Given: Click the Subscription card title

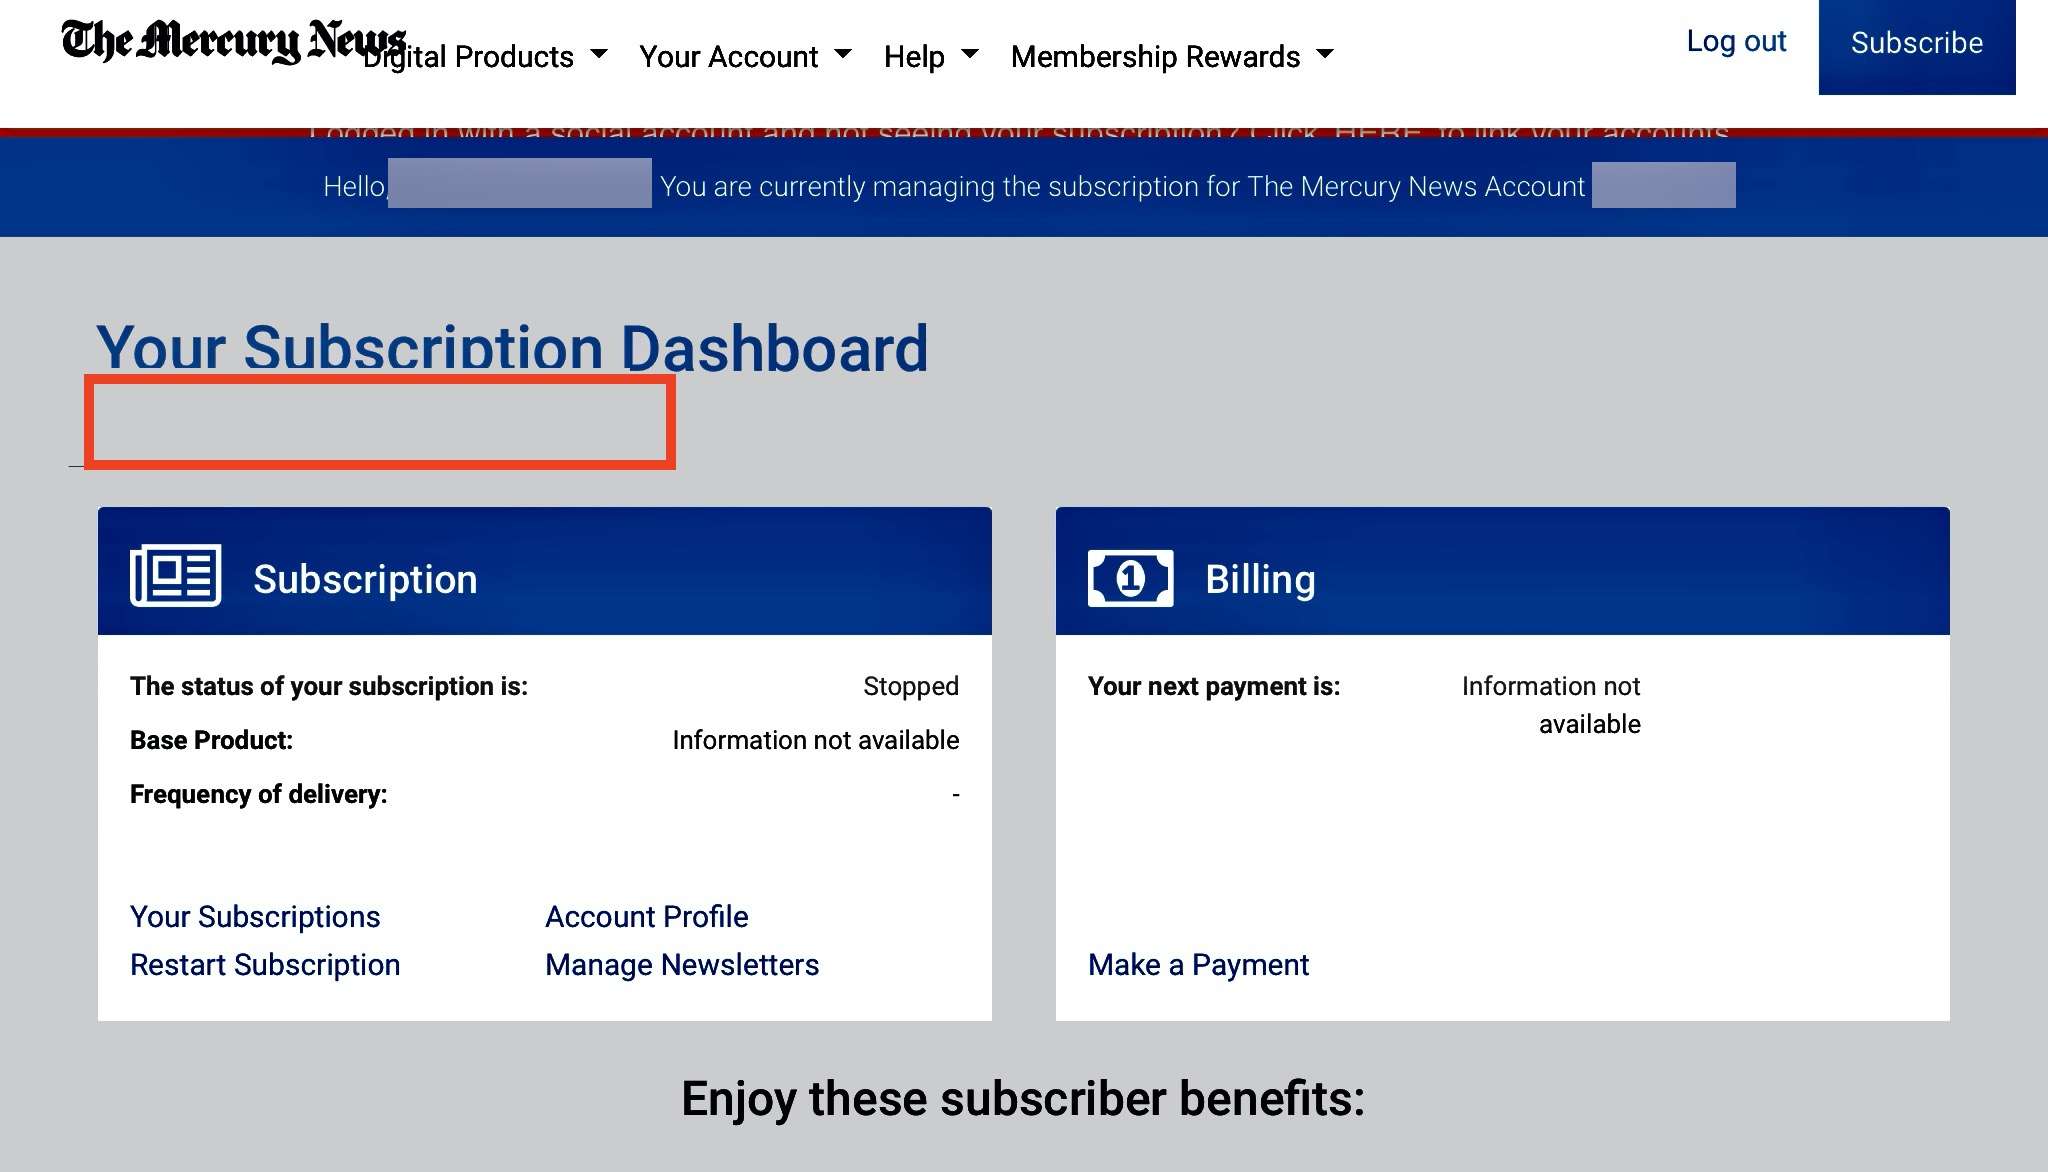Looking at the screenshot, I should [365, 579].
